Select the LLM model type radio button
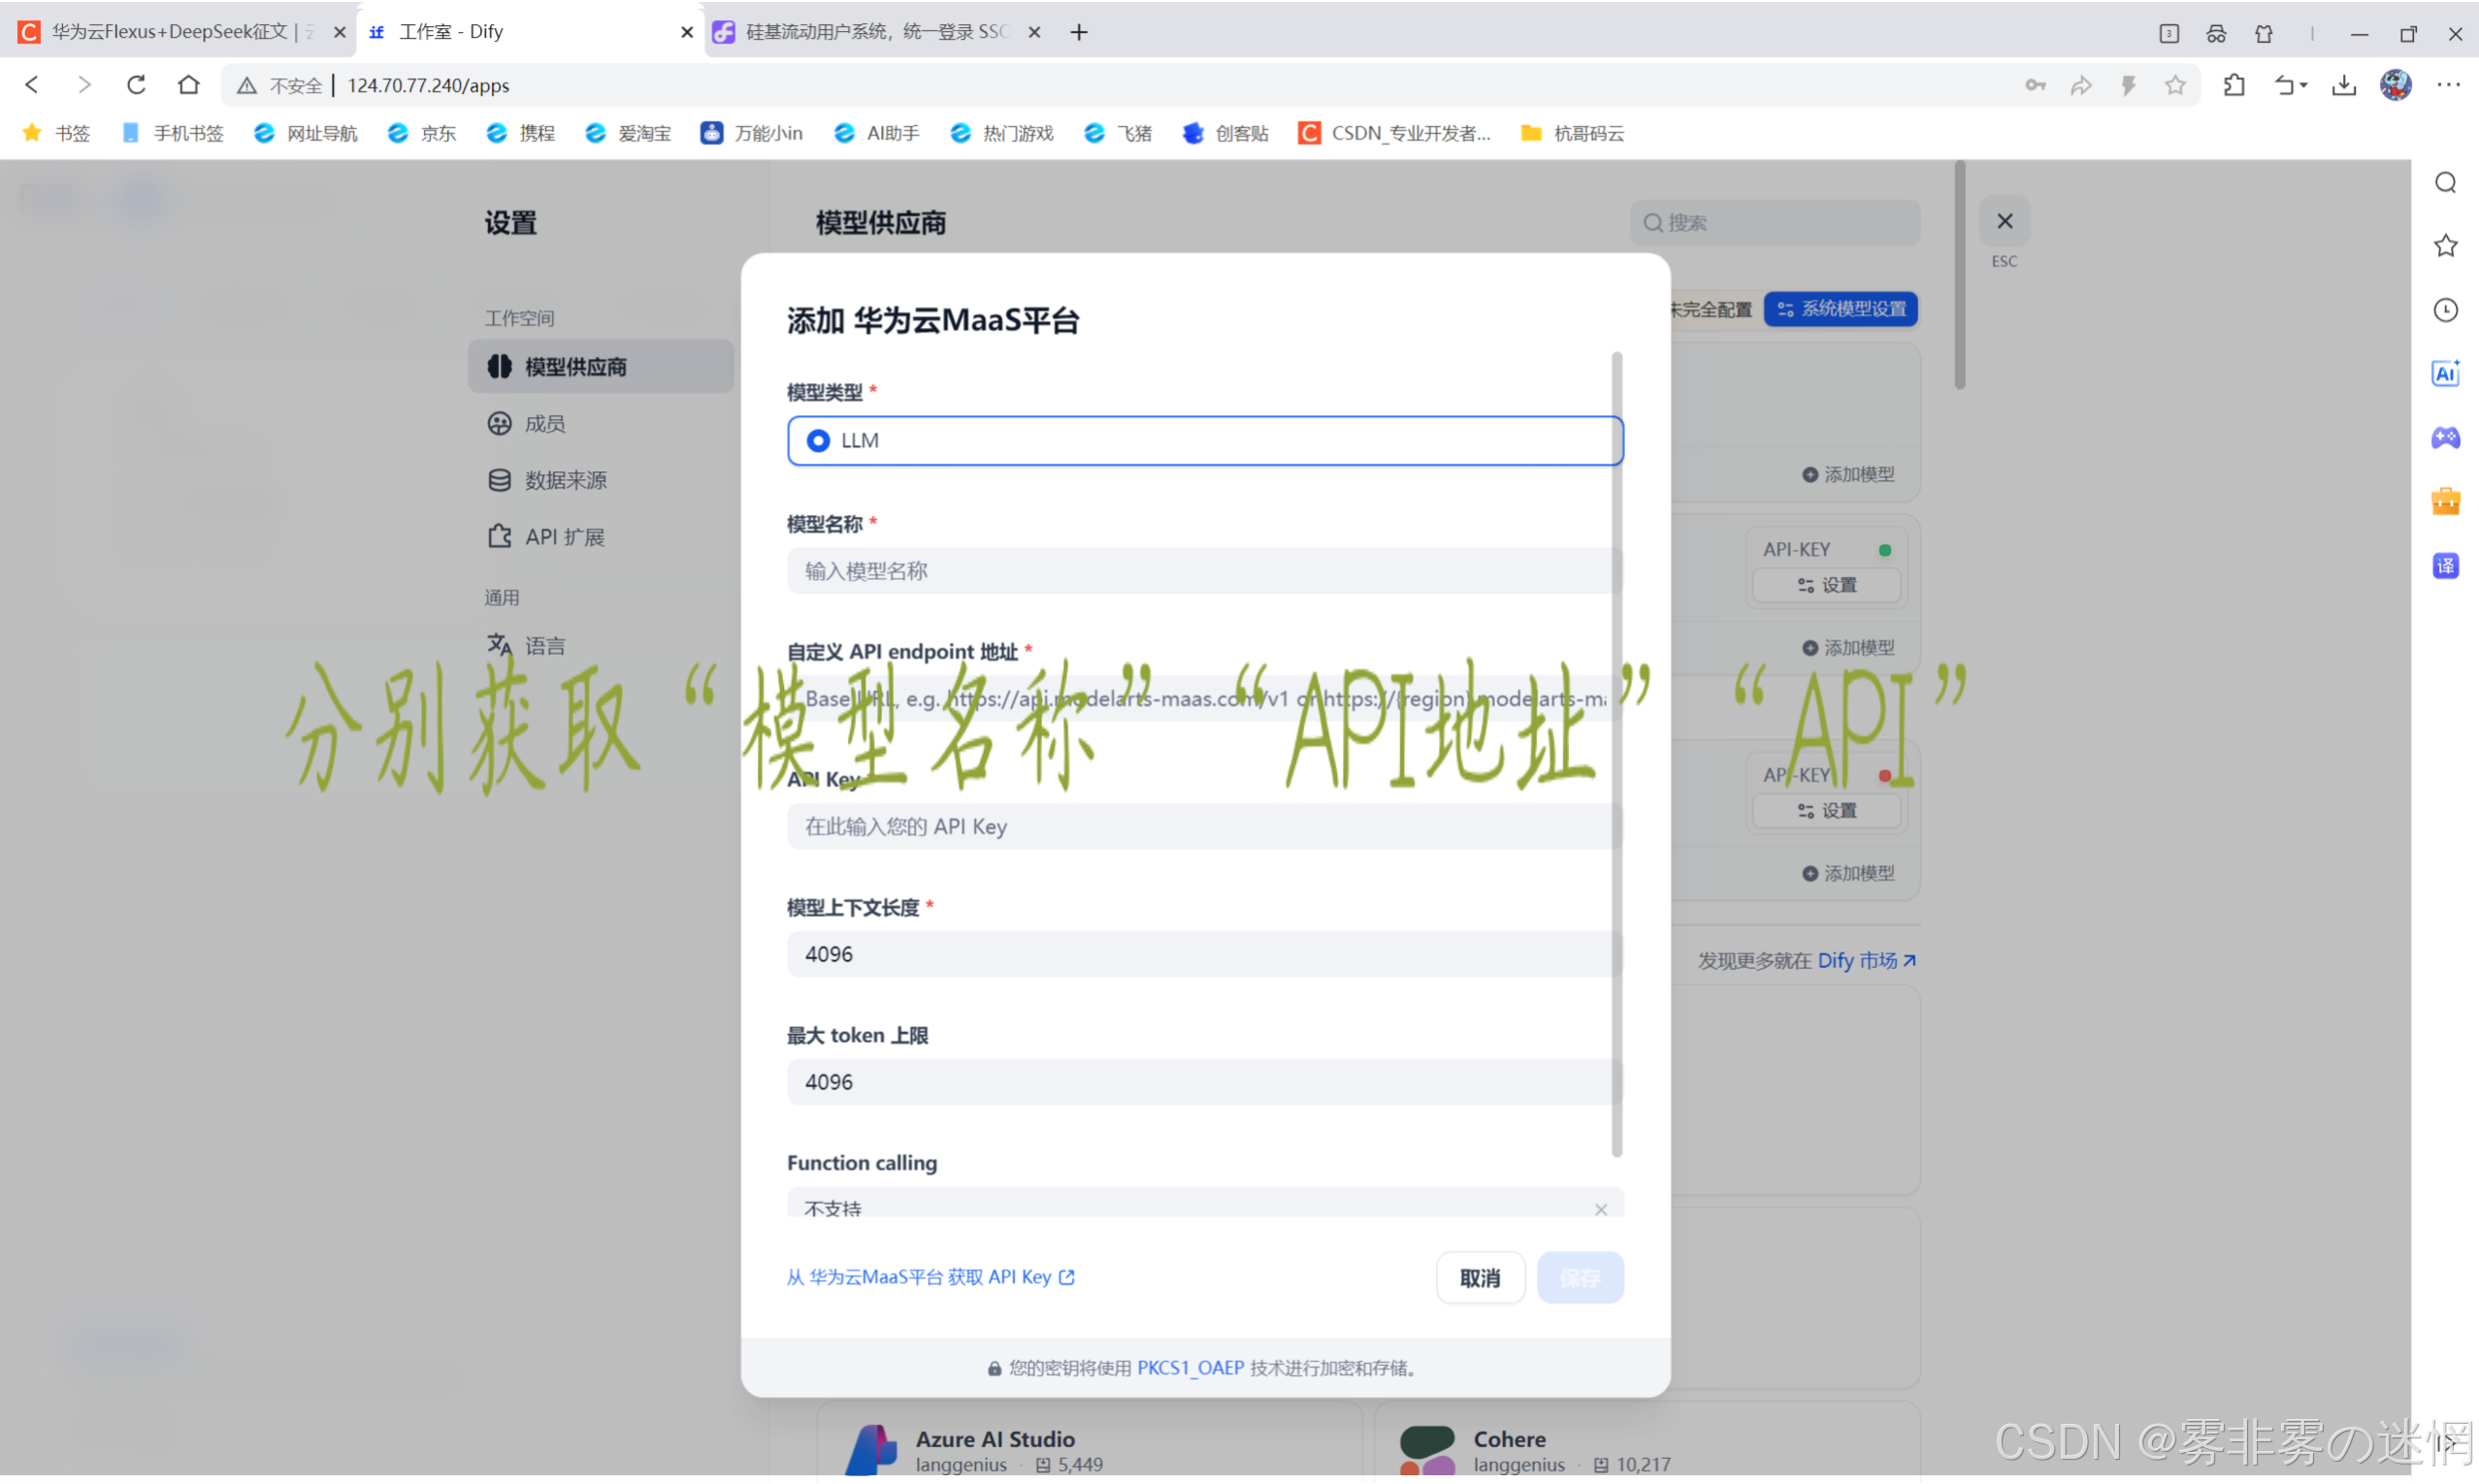Screen dimensions: 2479x1484 tap(817, 441)
